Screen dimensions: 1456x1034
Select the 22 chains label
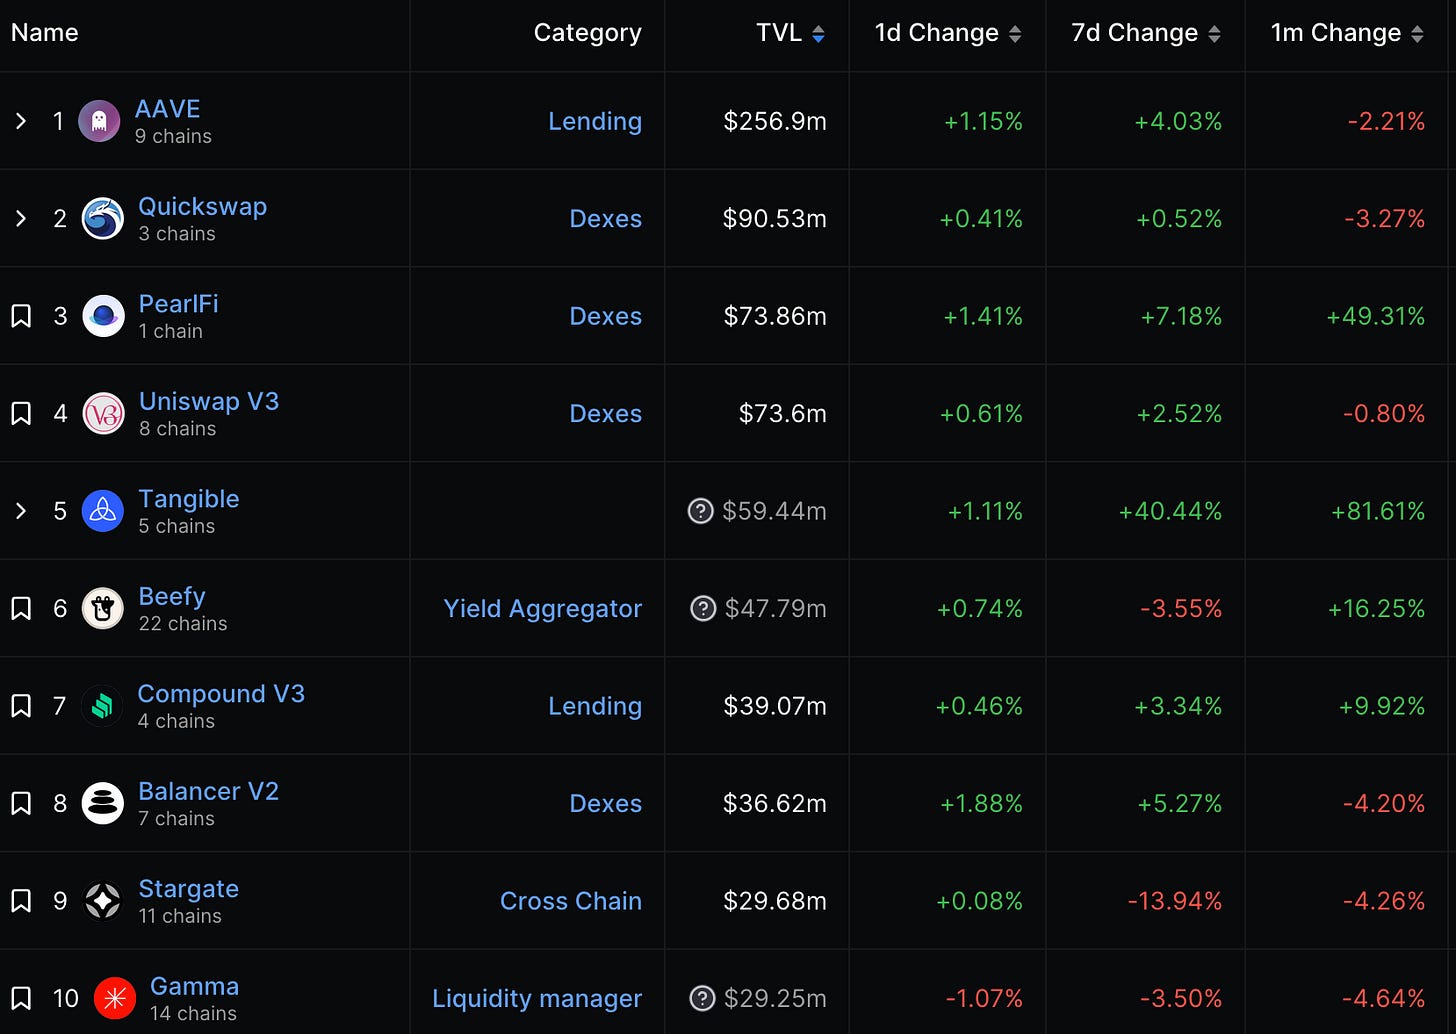183,624
